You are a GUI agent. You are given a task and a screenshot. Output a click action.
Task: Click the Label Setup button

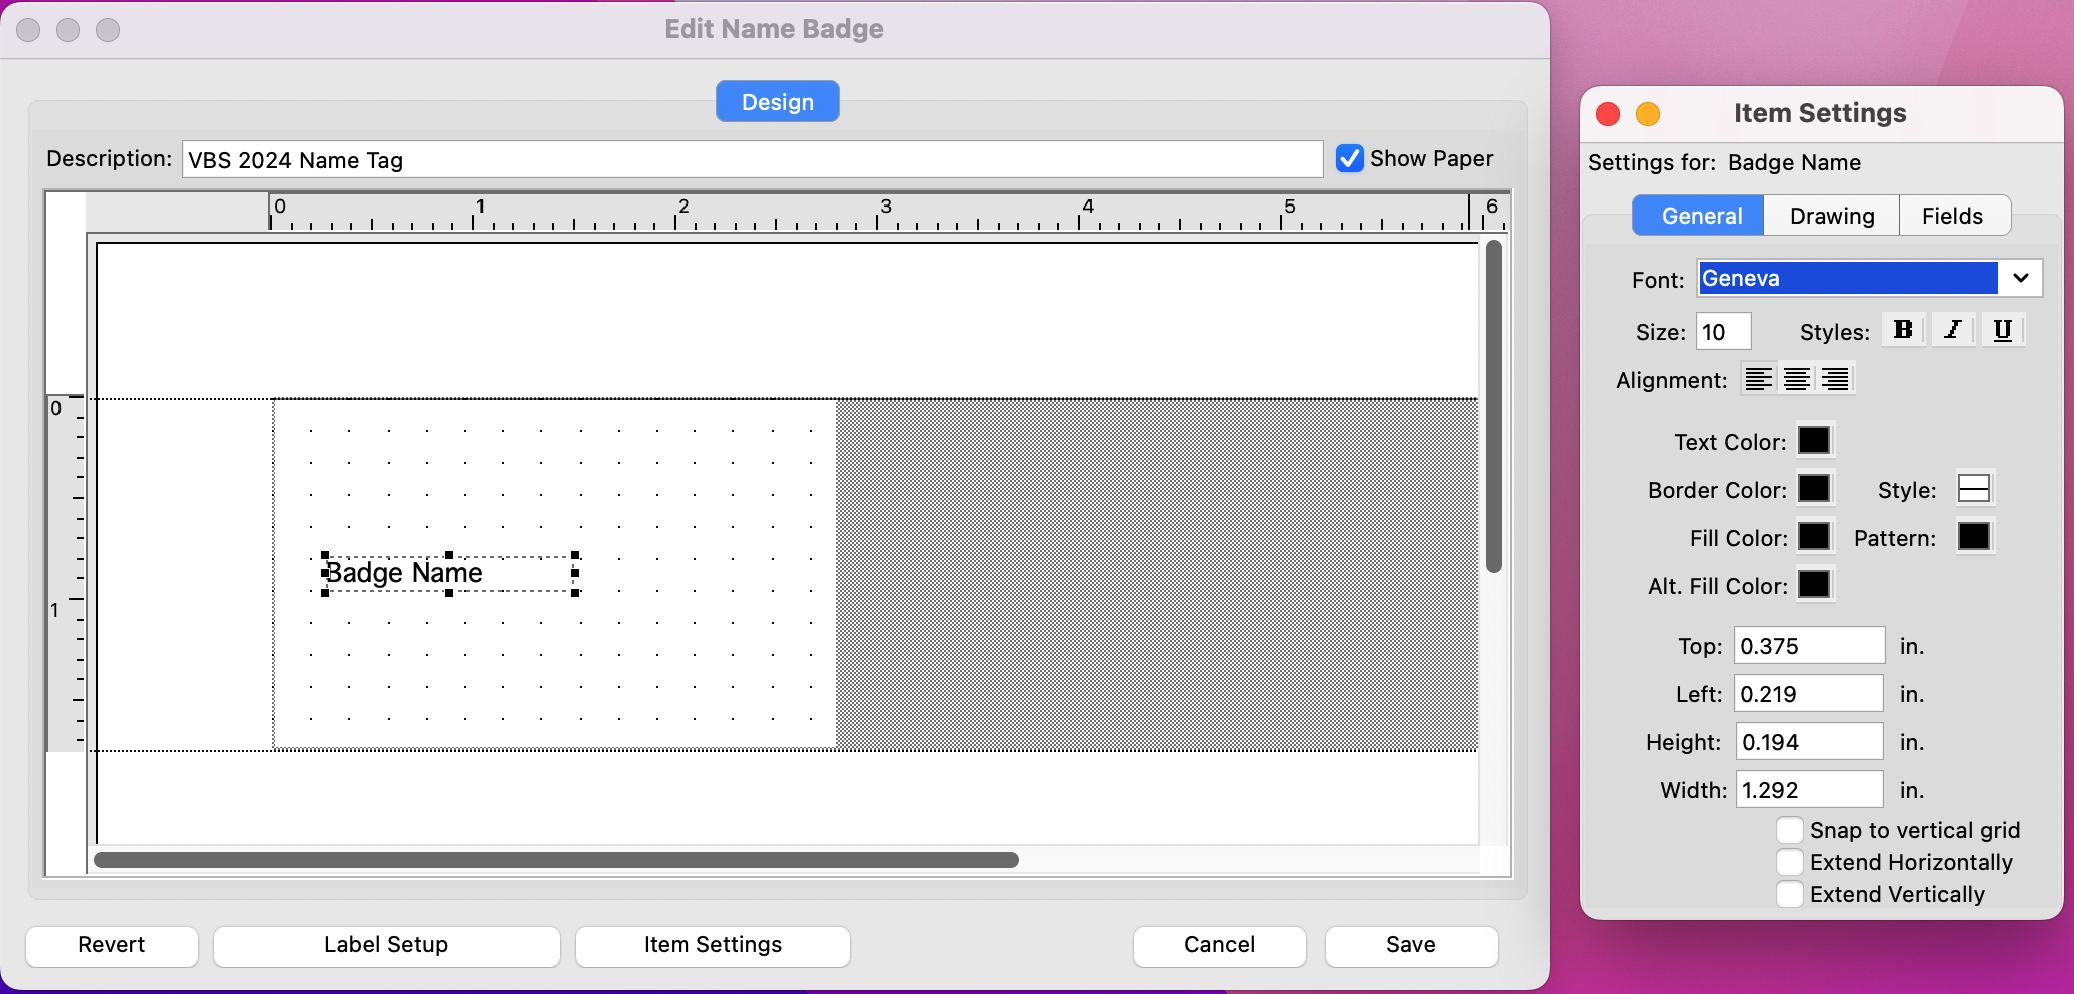click(386, 945)
